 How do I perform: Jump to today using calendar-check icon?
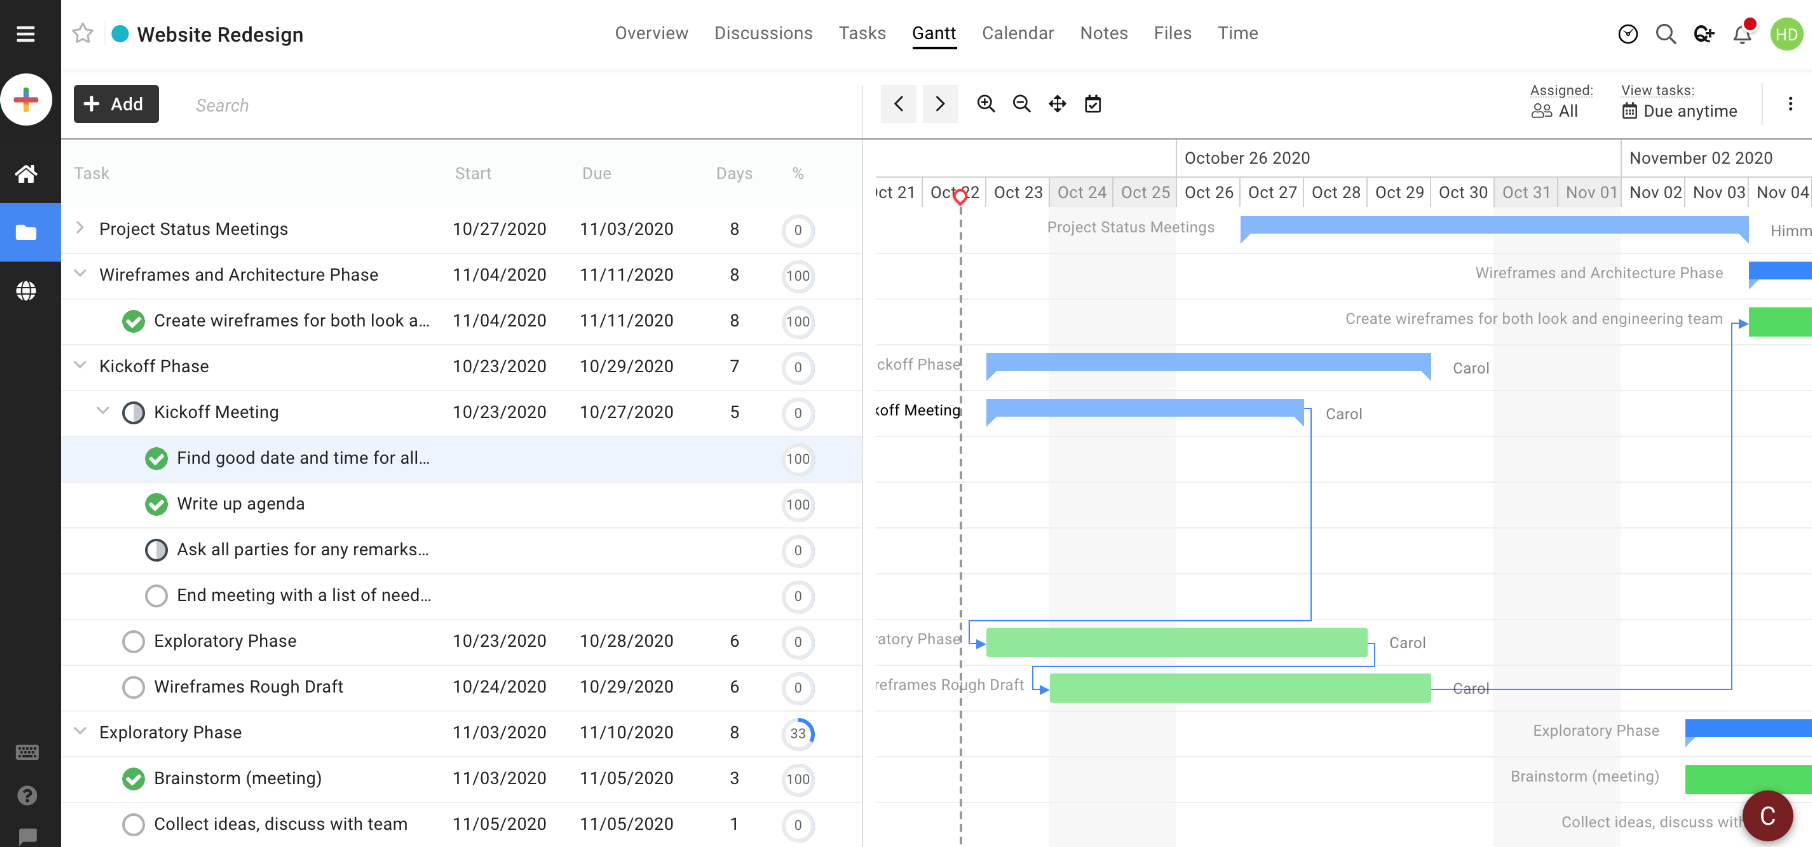(x=1093, y=104)
